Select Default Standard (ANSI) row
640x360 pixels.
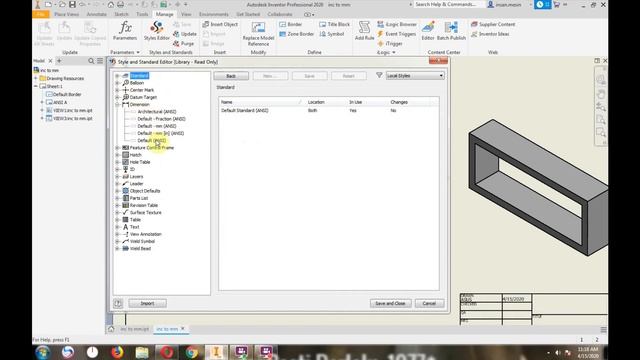329,111
